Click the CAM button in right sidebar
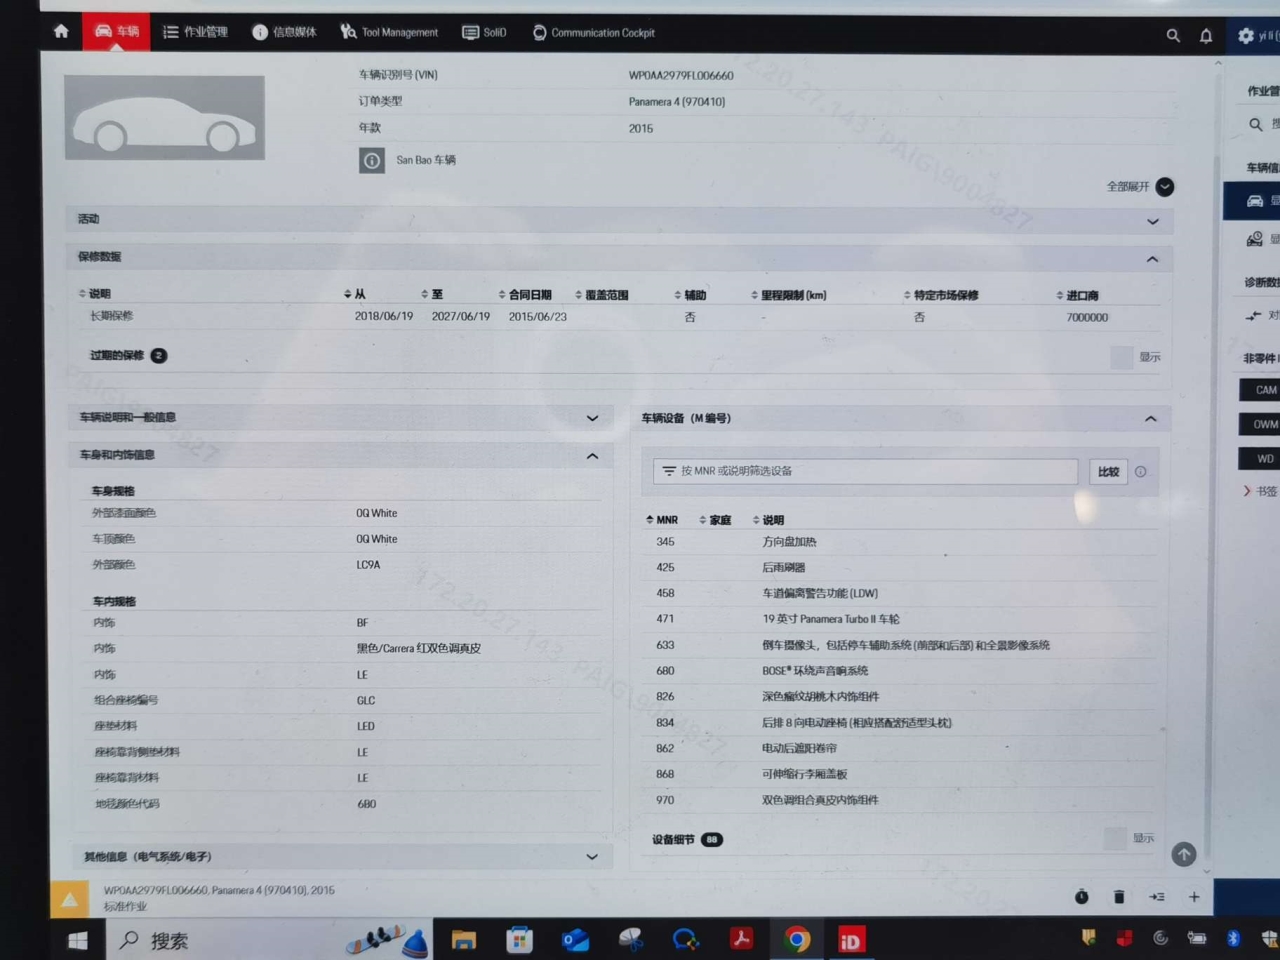1280x960 pixels. 1260,390
